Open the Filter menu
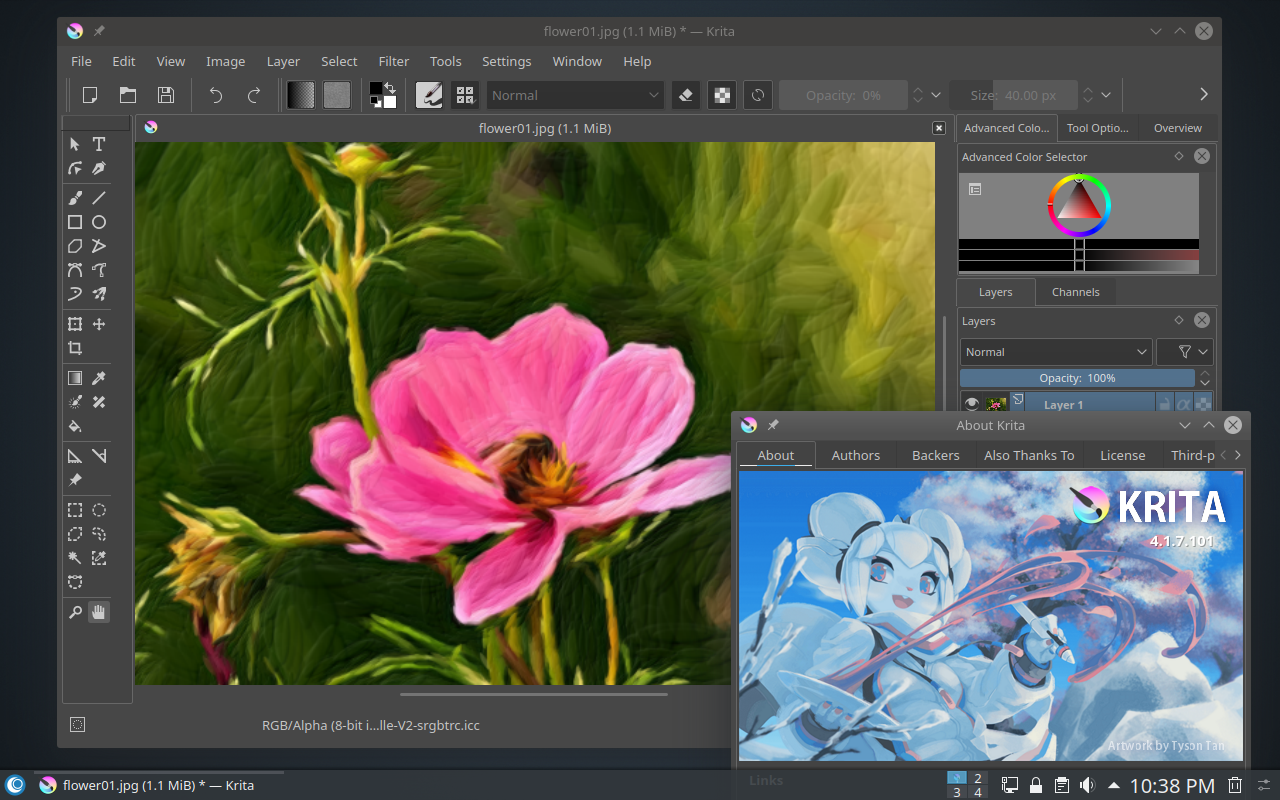This screenshot has width=1280, height=800. 394,61
